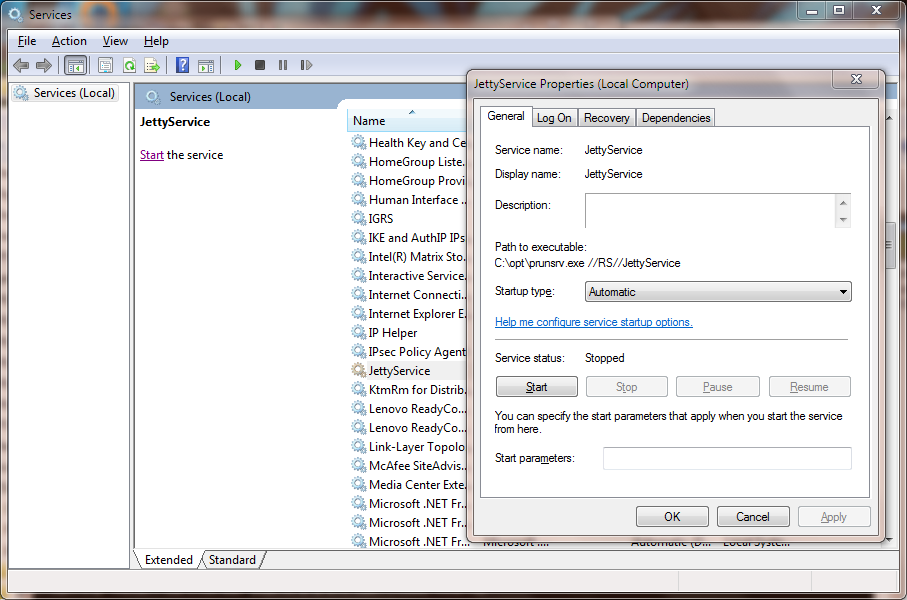The width and height of the screenshot is (907, 600).
Task: Open the Properties toolbar icon
Action: [x=105, y=65]
